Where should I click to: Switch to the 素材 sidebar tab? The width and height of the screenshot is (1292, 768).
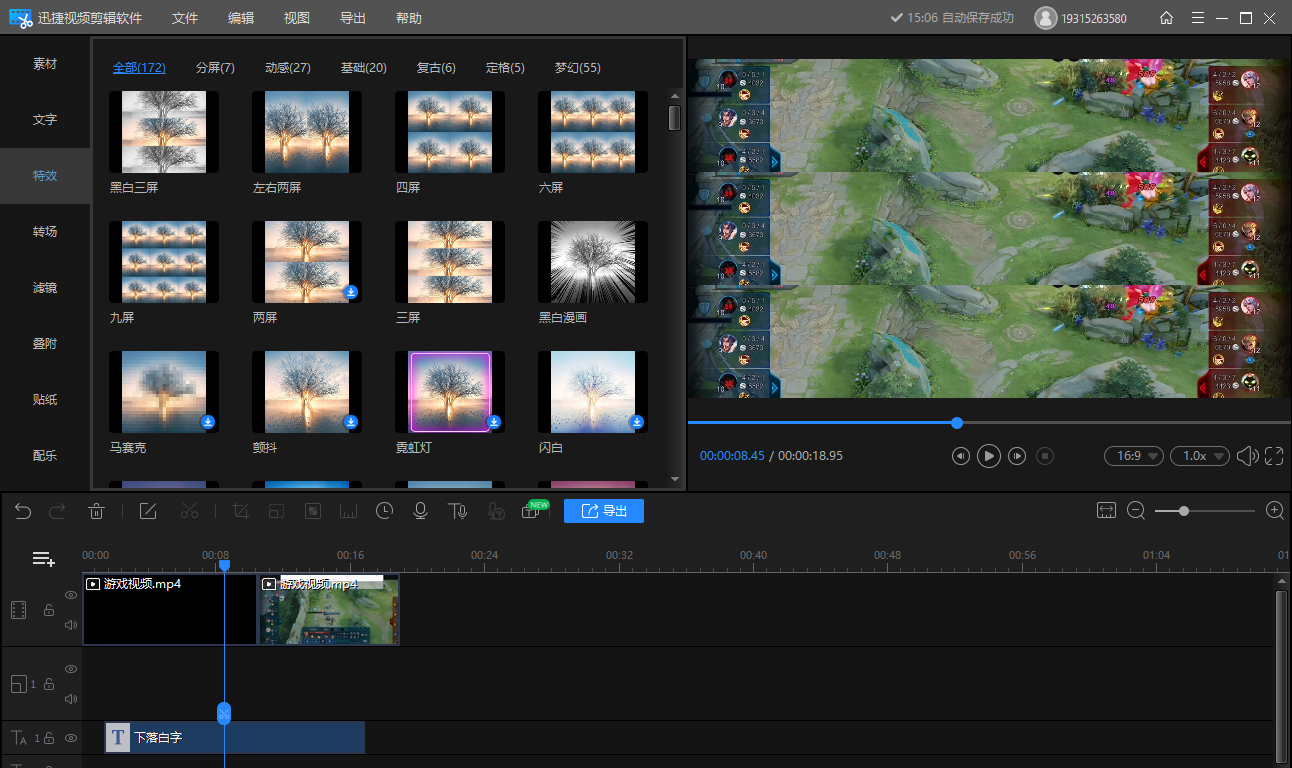tap(45, 64)
